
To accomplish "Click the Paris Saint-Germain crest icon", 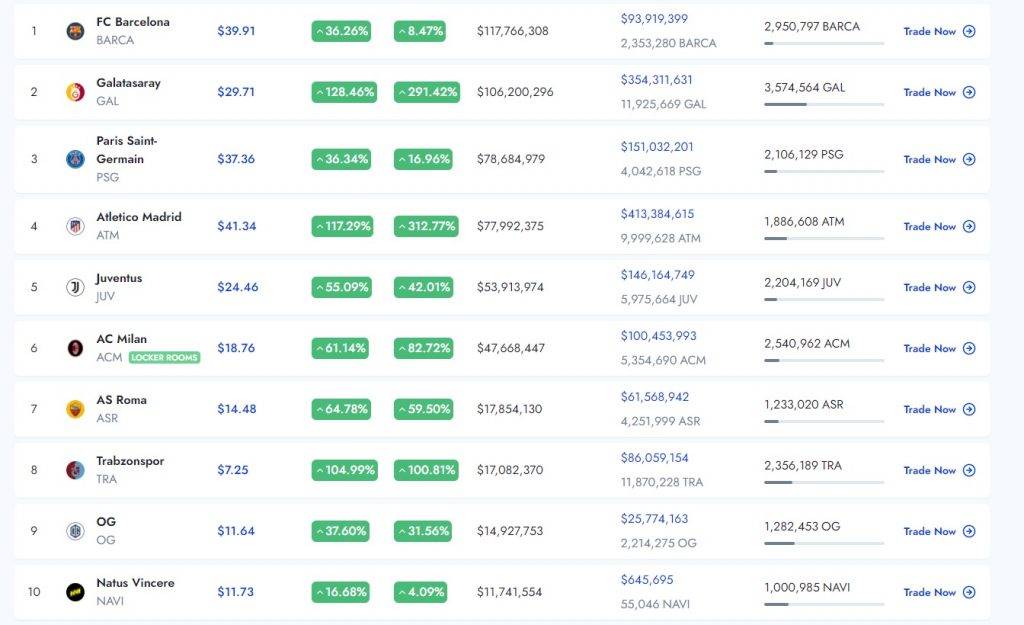I will click(75, 159).
